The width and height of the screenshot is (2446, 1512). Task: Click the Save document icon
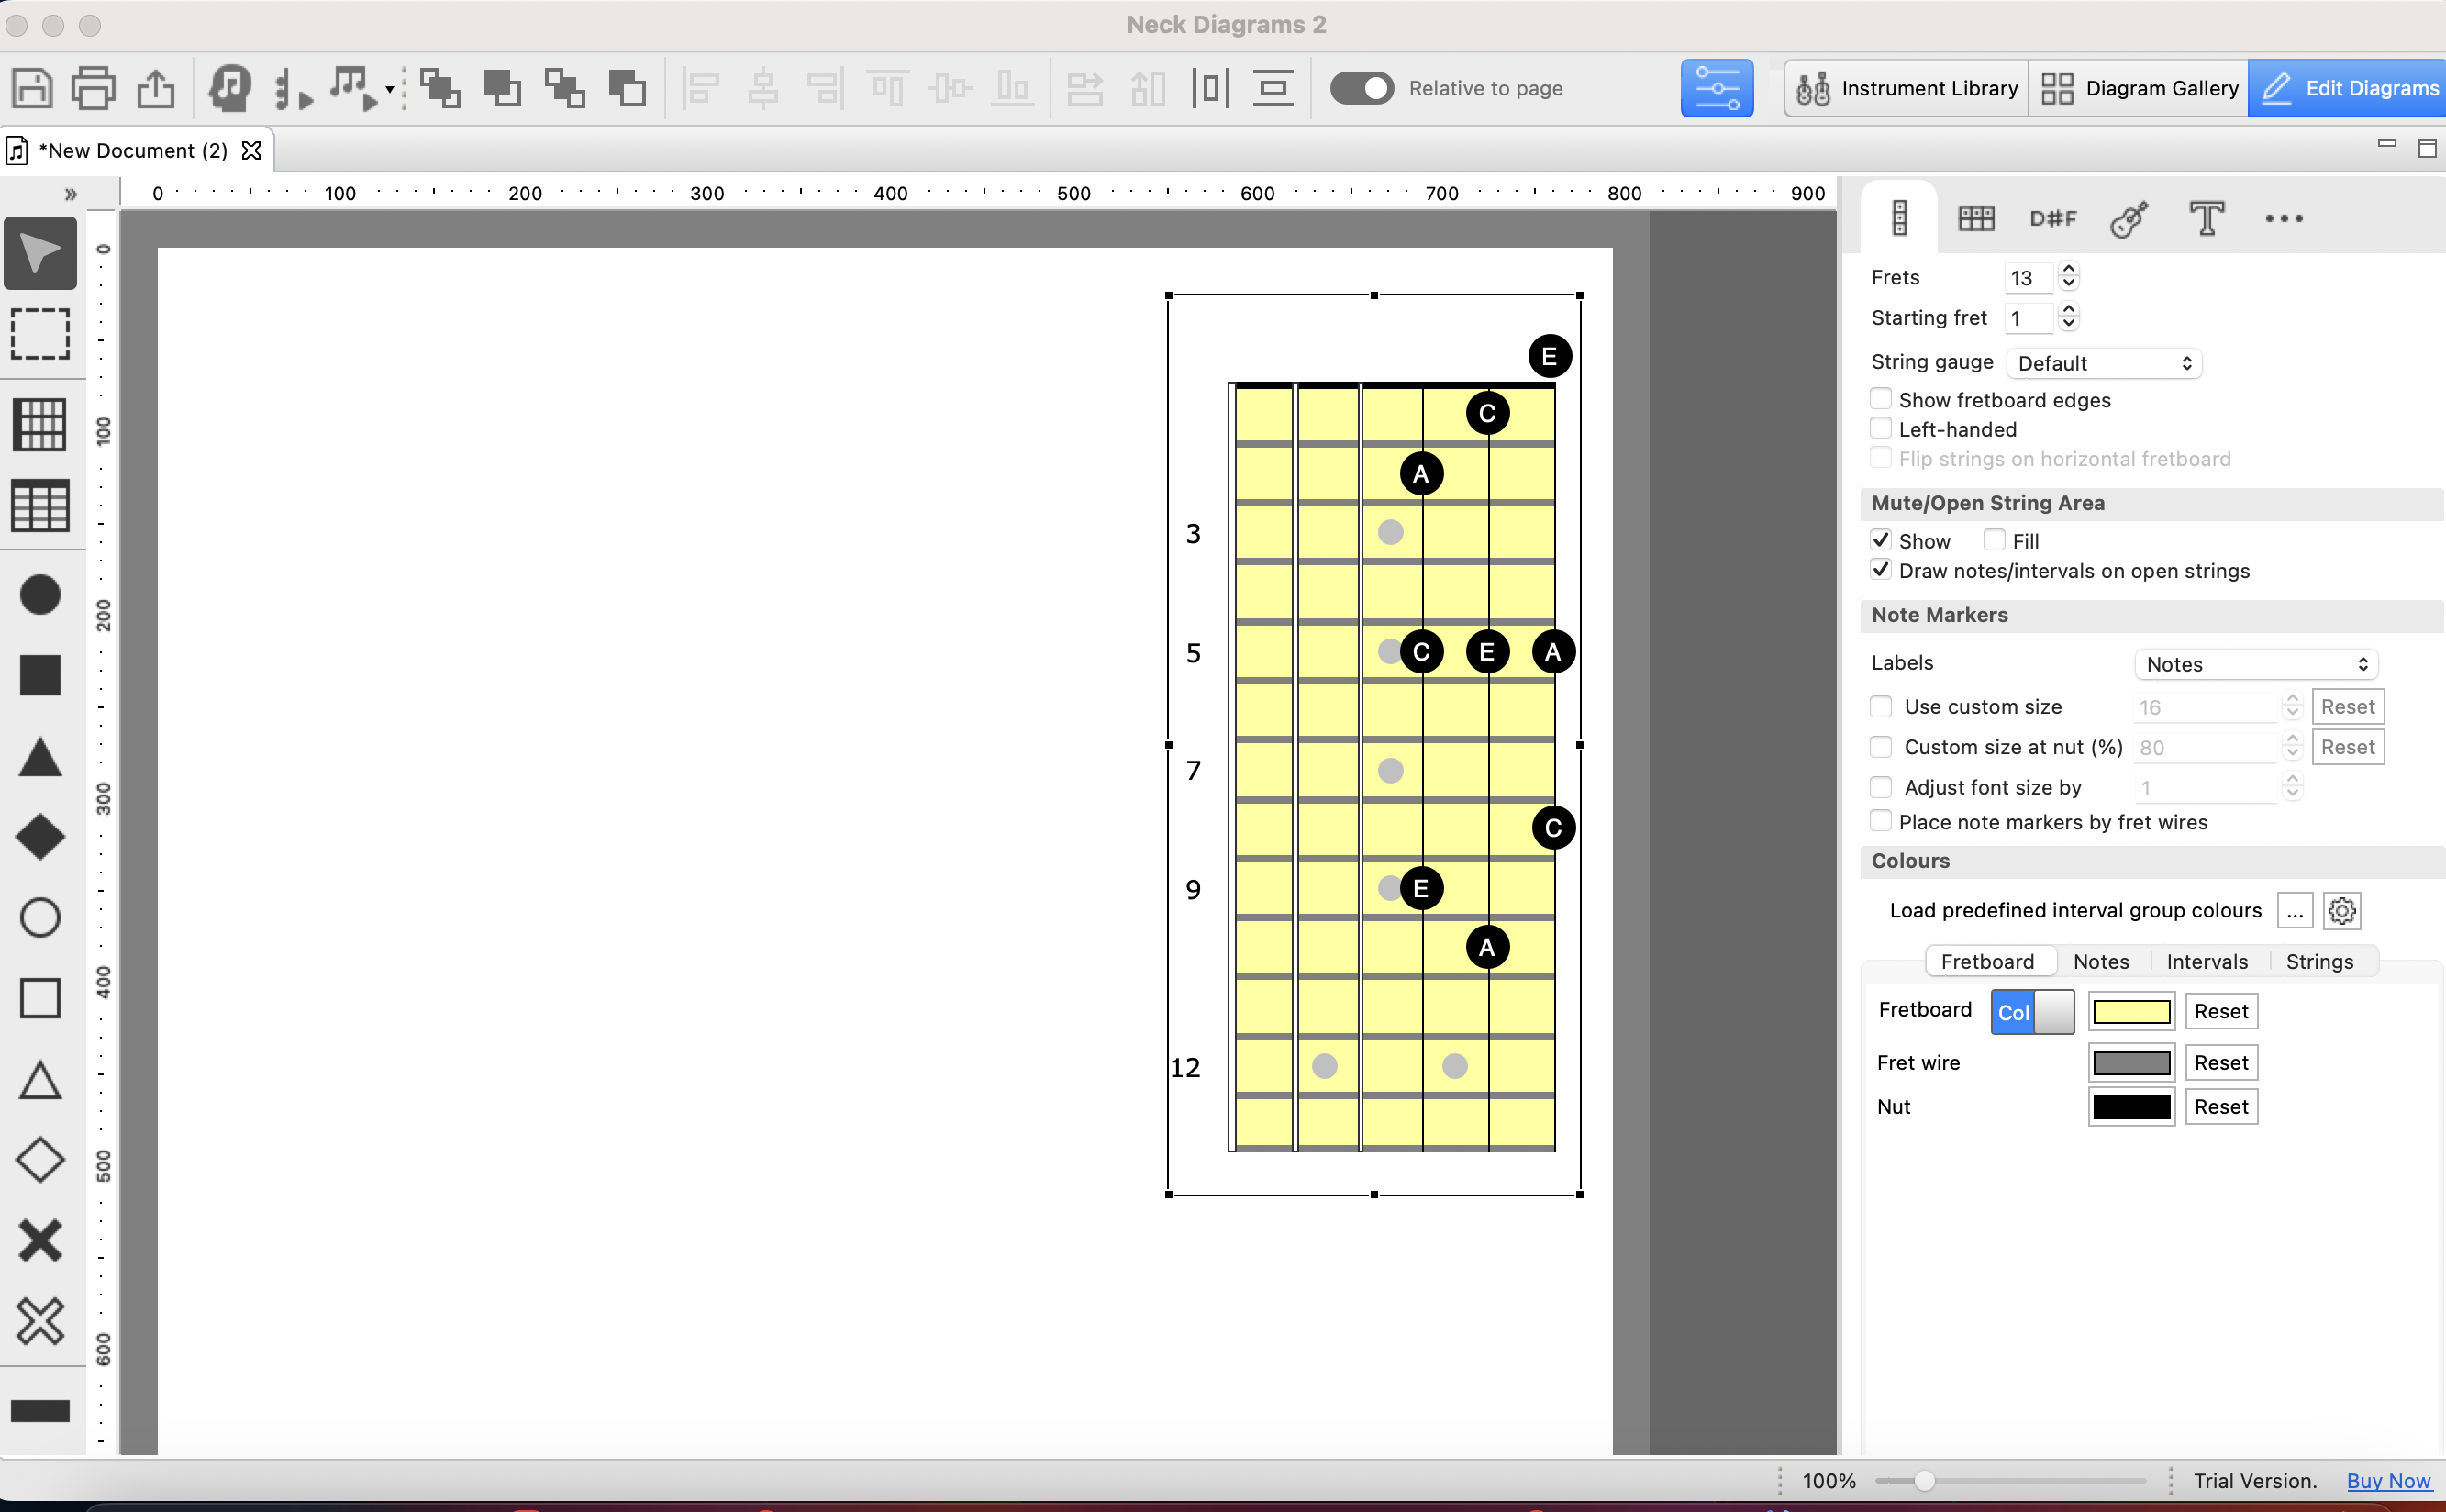[x=32, y=88]
